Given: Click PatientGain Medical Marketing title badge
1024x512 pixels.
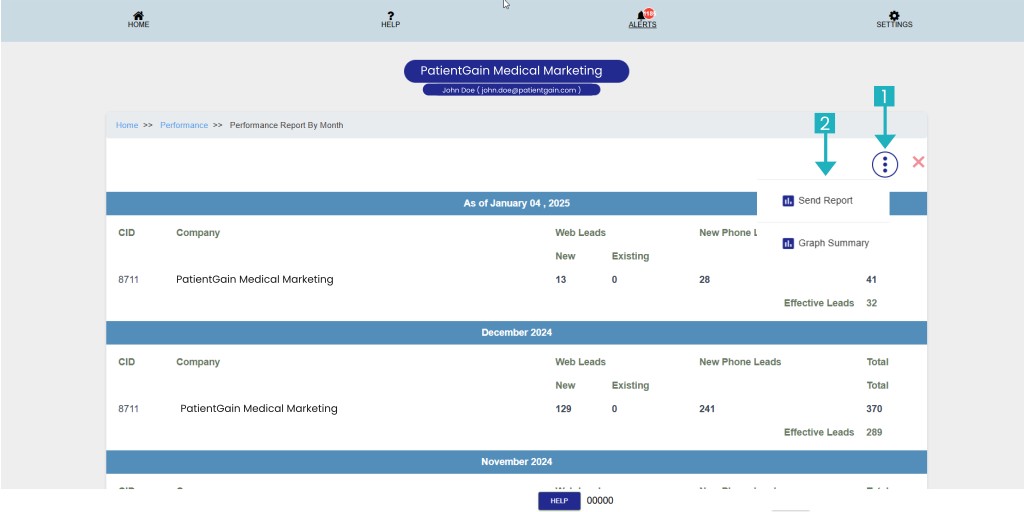Looking at the screenshot, I should click(516, 71).
